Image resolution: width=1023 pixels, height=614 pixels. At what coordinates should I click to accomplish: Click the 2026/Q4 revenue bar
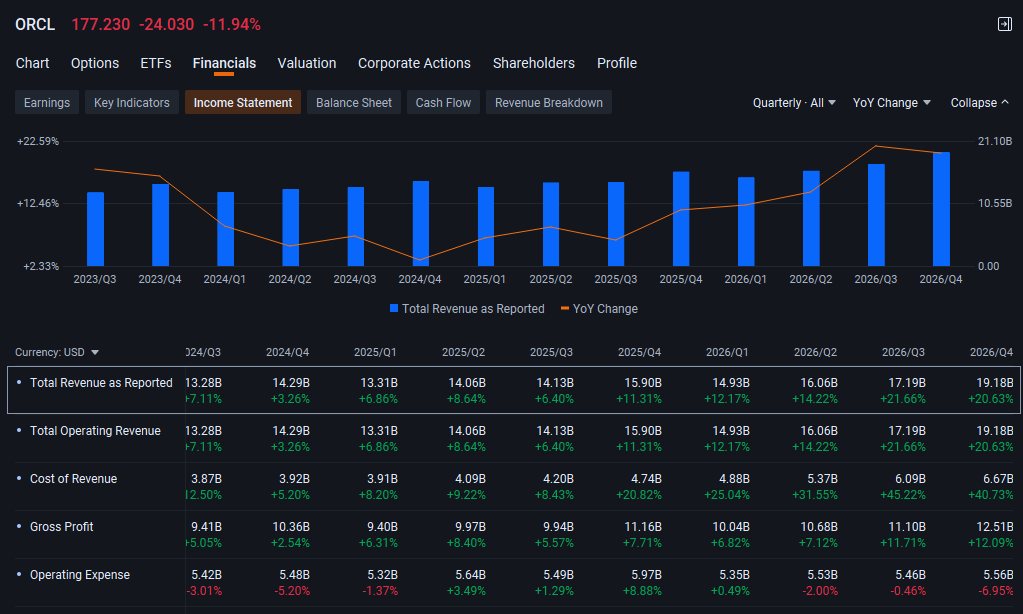941,209
